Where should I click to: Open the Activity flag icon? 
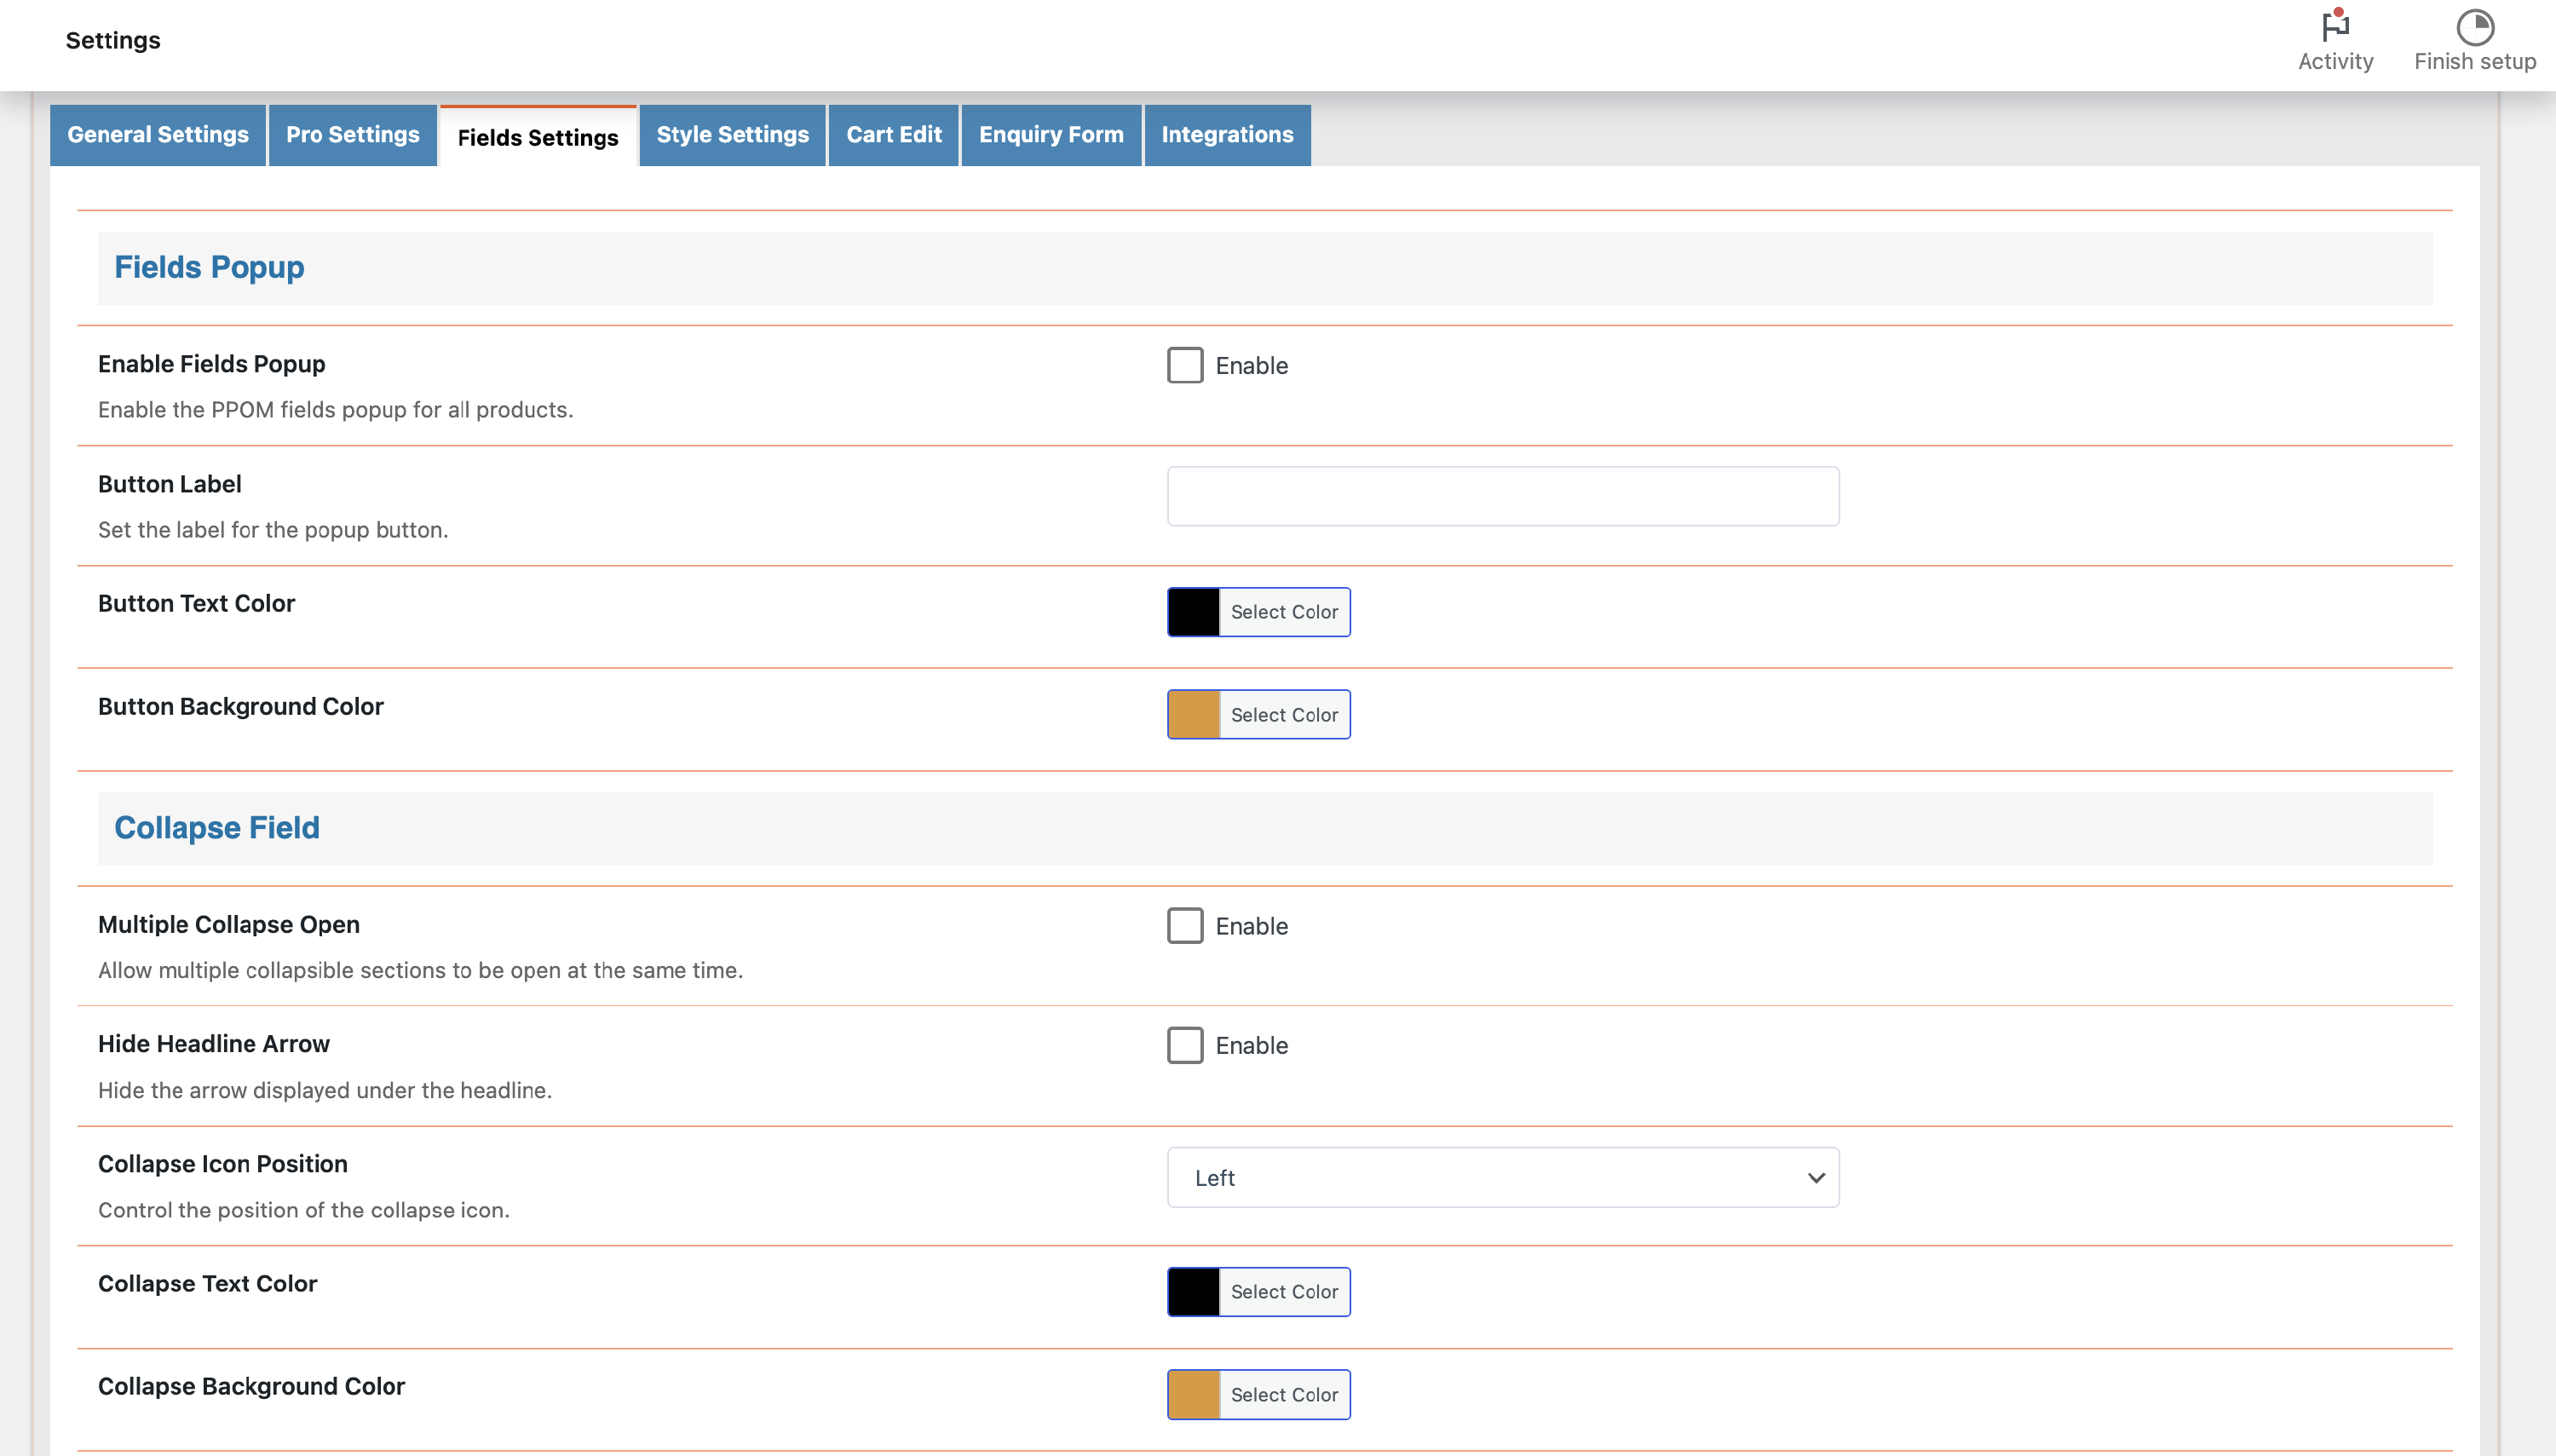coord(2335,26)
